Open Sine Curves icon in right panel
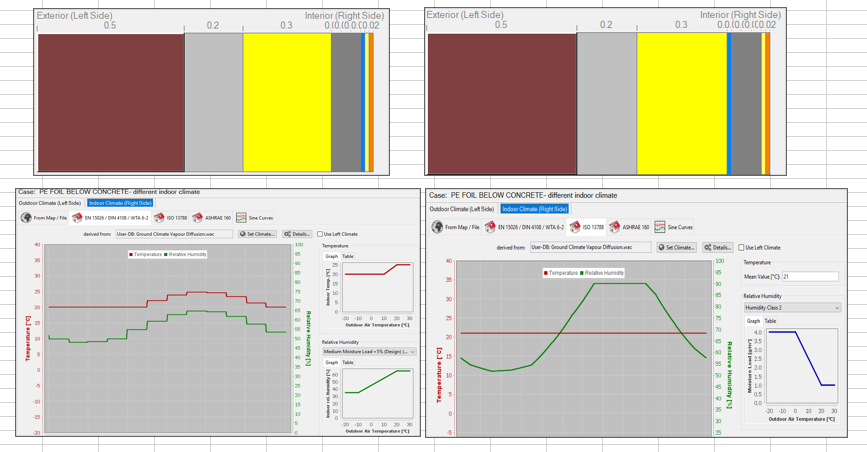This screenshot has width=867, height=452. click(660, 227)
